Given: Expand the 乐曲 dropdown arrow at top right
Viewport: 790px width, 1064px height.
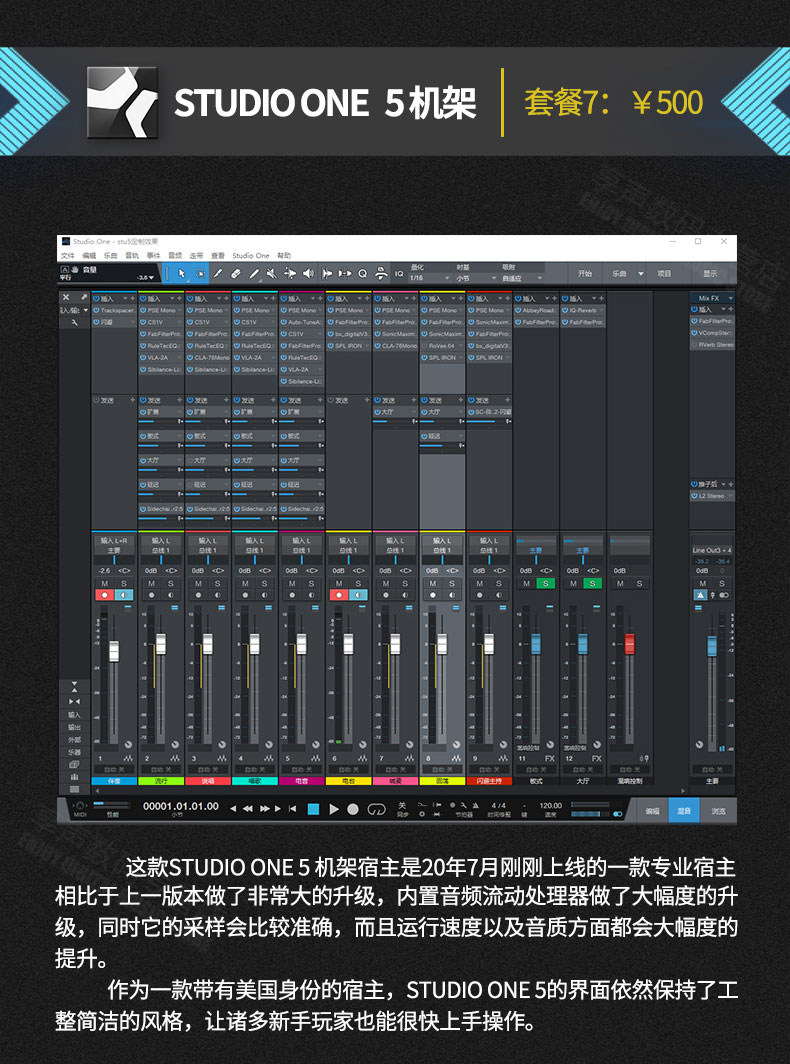Looking at the screenshot, I should click(x=640, y=274).
